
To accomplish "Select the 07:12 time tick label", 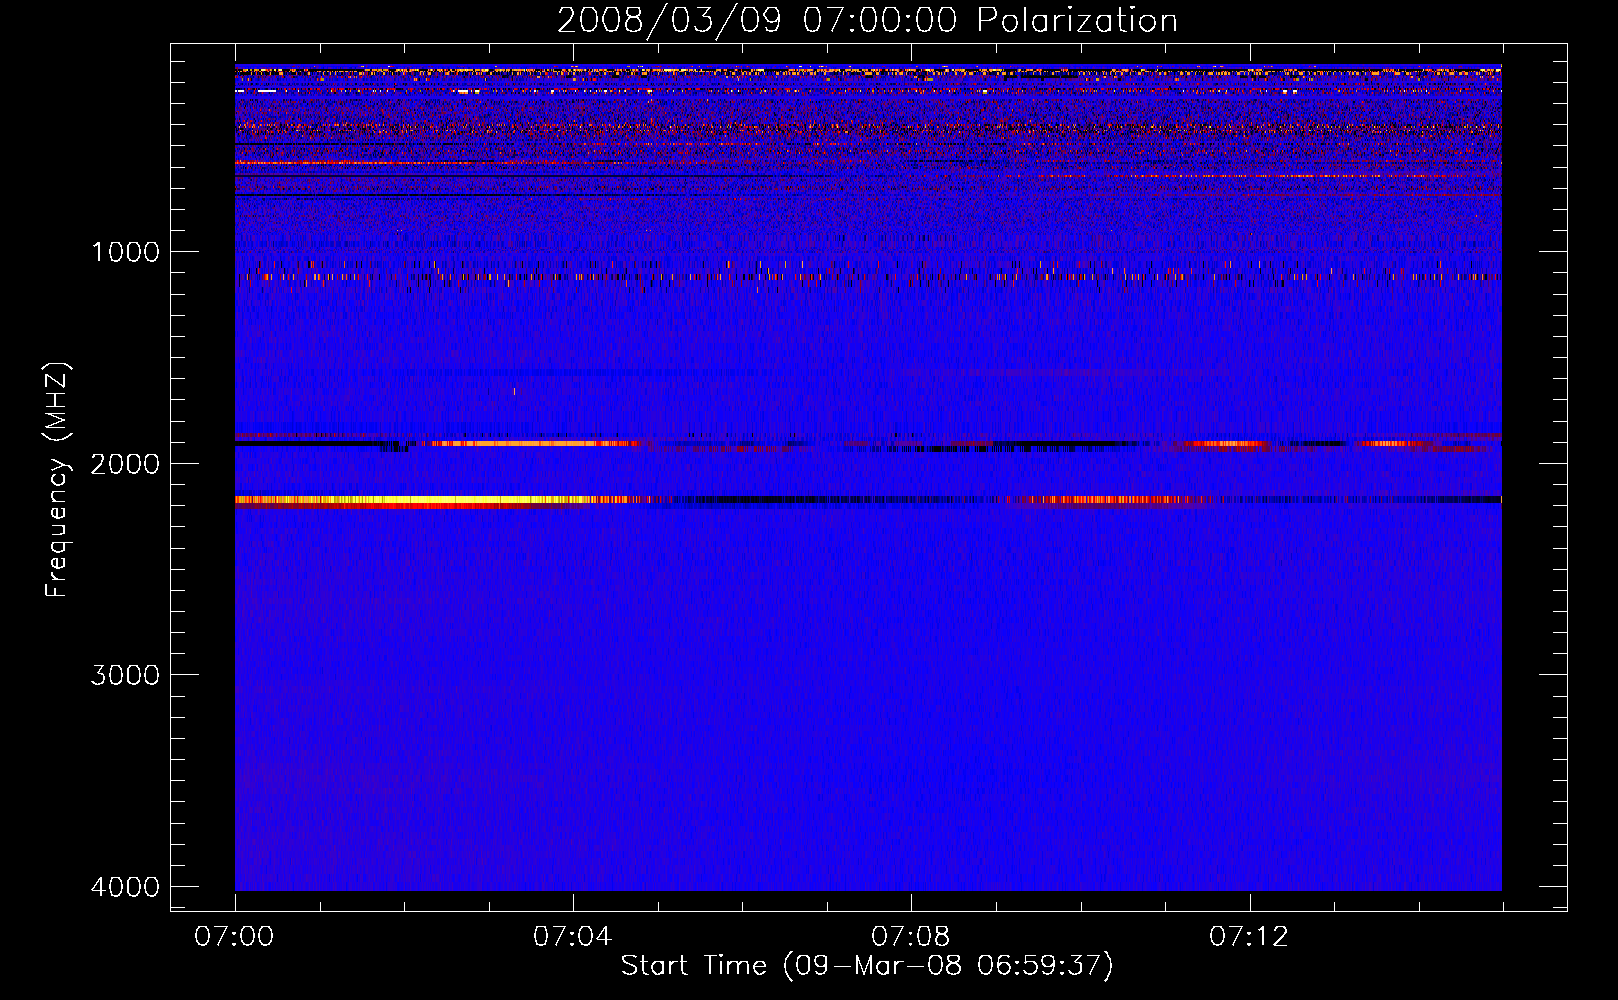I will 1249,937.
